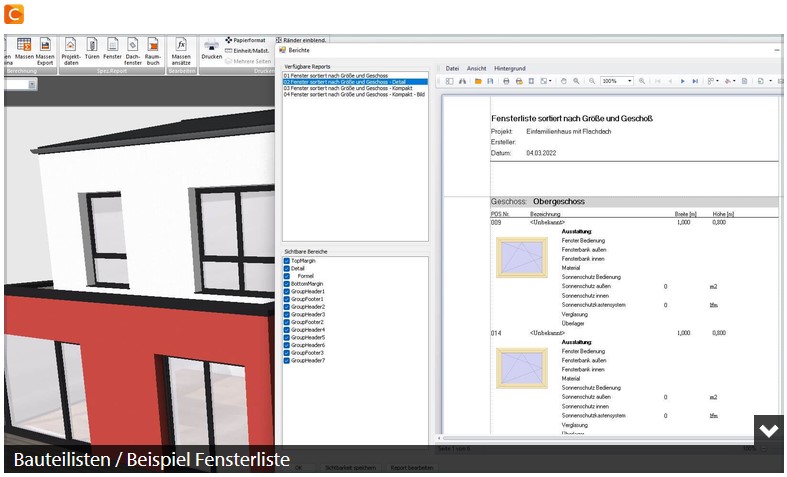Jump to the last page arrow
787x477 pixels.
point(695,81)
